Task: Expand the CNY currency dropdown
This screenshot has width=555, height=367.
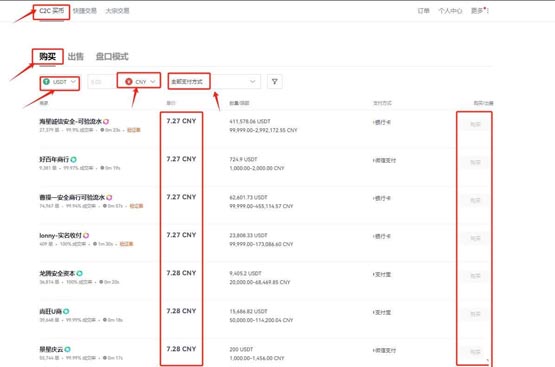Action: click(139, 82)
